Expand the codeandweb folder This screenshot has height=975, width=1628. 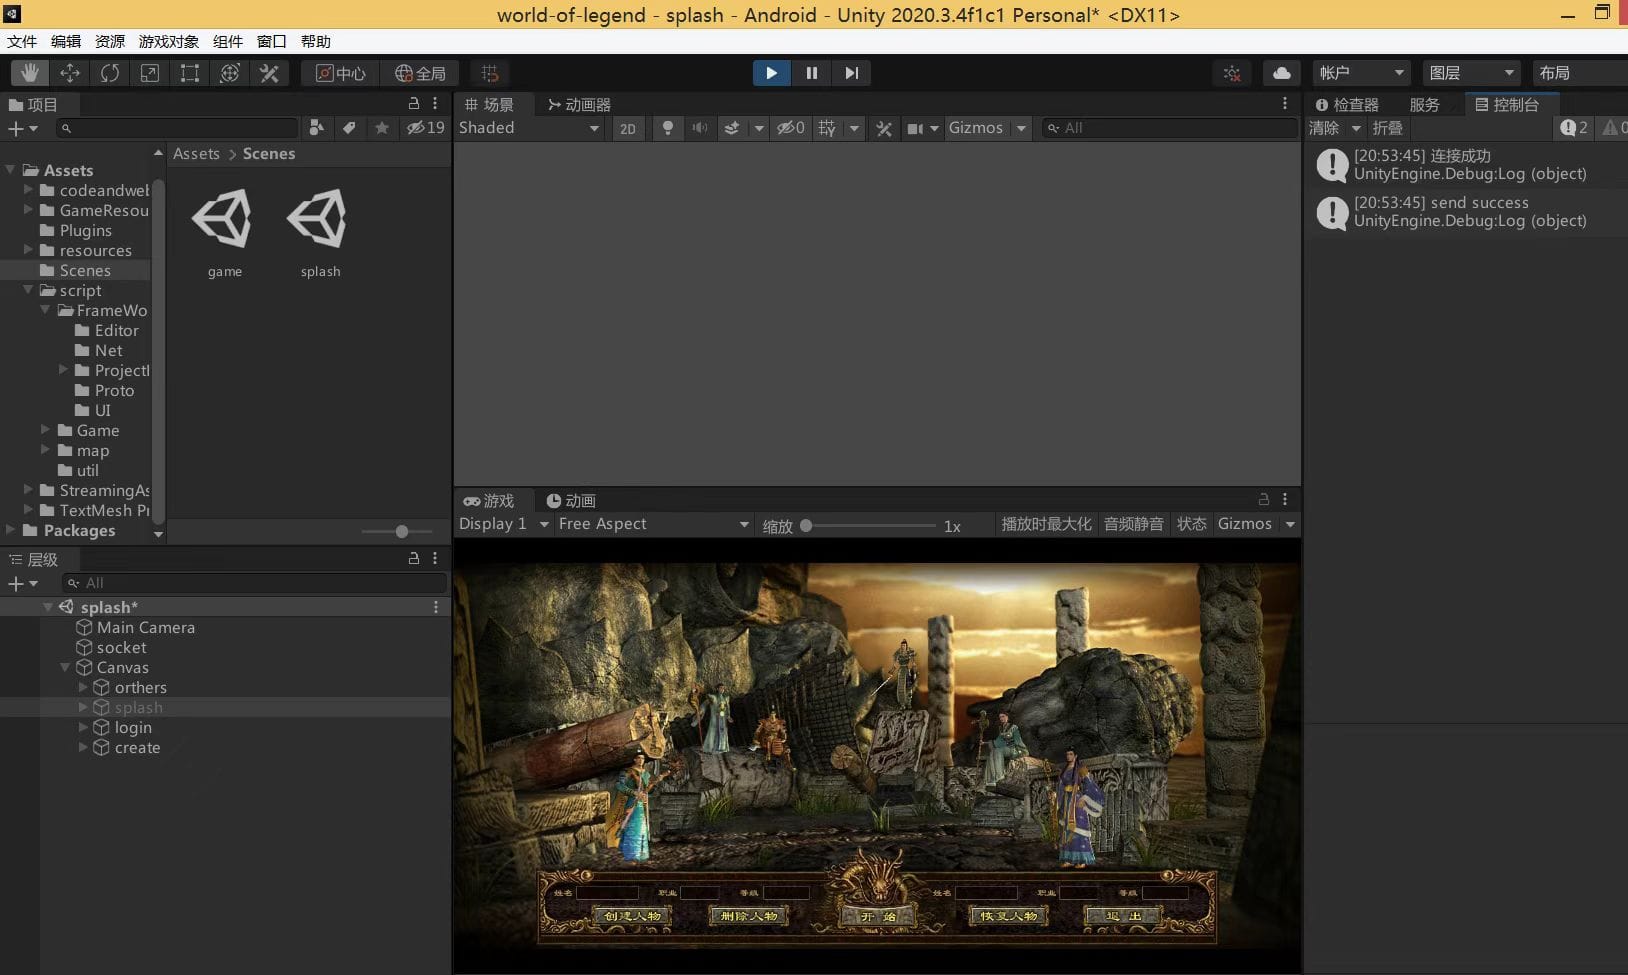[28, 189]
